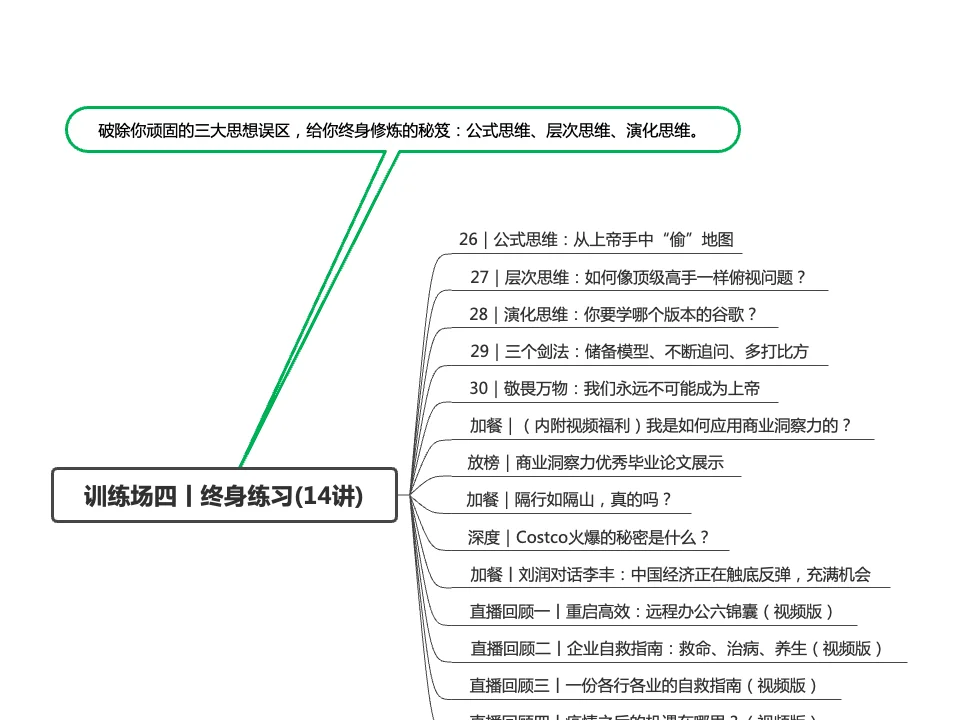
Task: Click the partially visible 直播回顾四 node
Action: click(650, 716)
